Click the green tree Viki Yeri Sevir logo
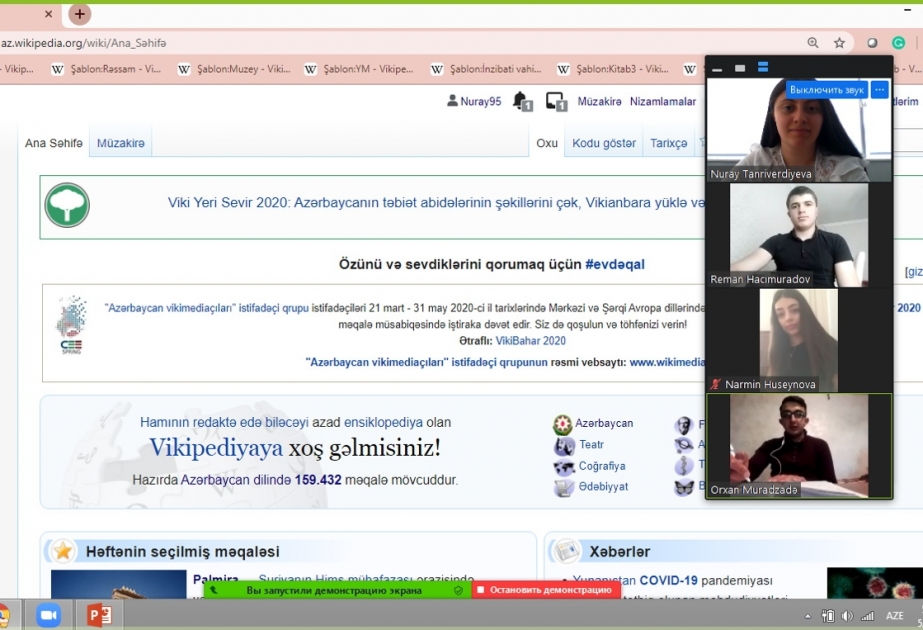 (x=67, y=205)
